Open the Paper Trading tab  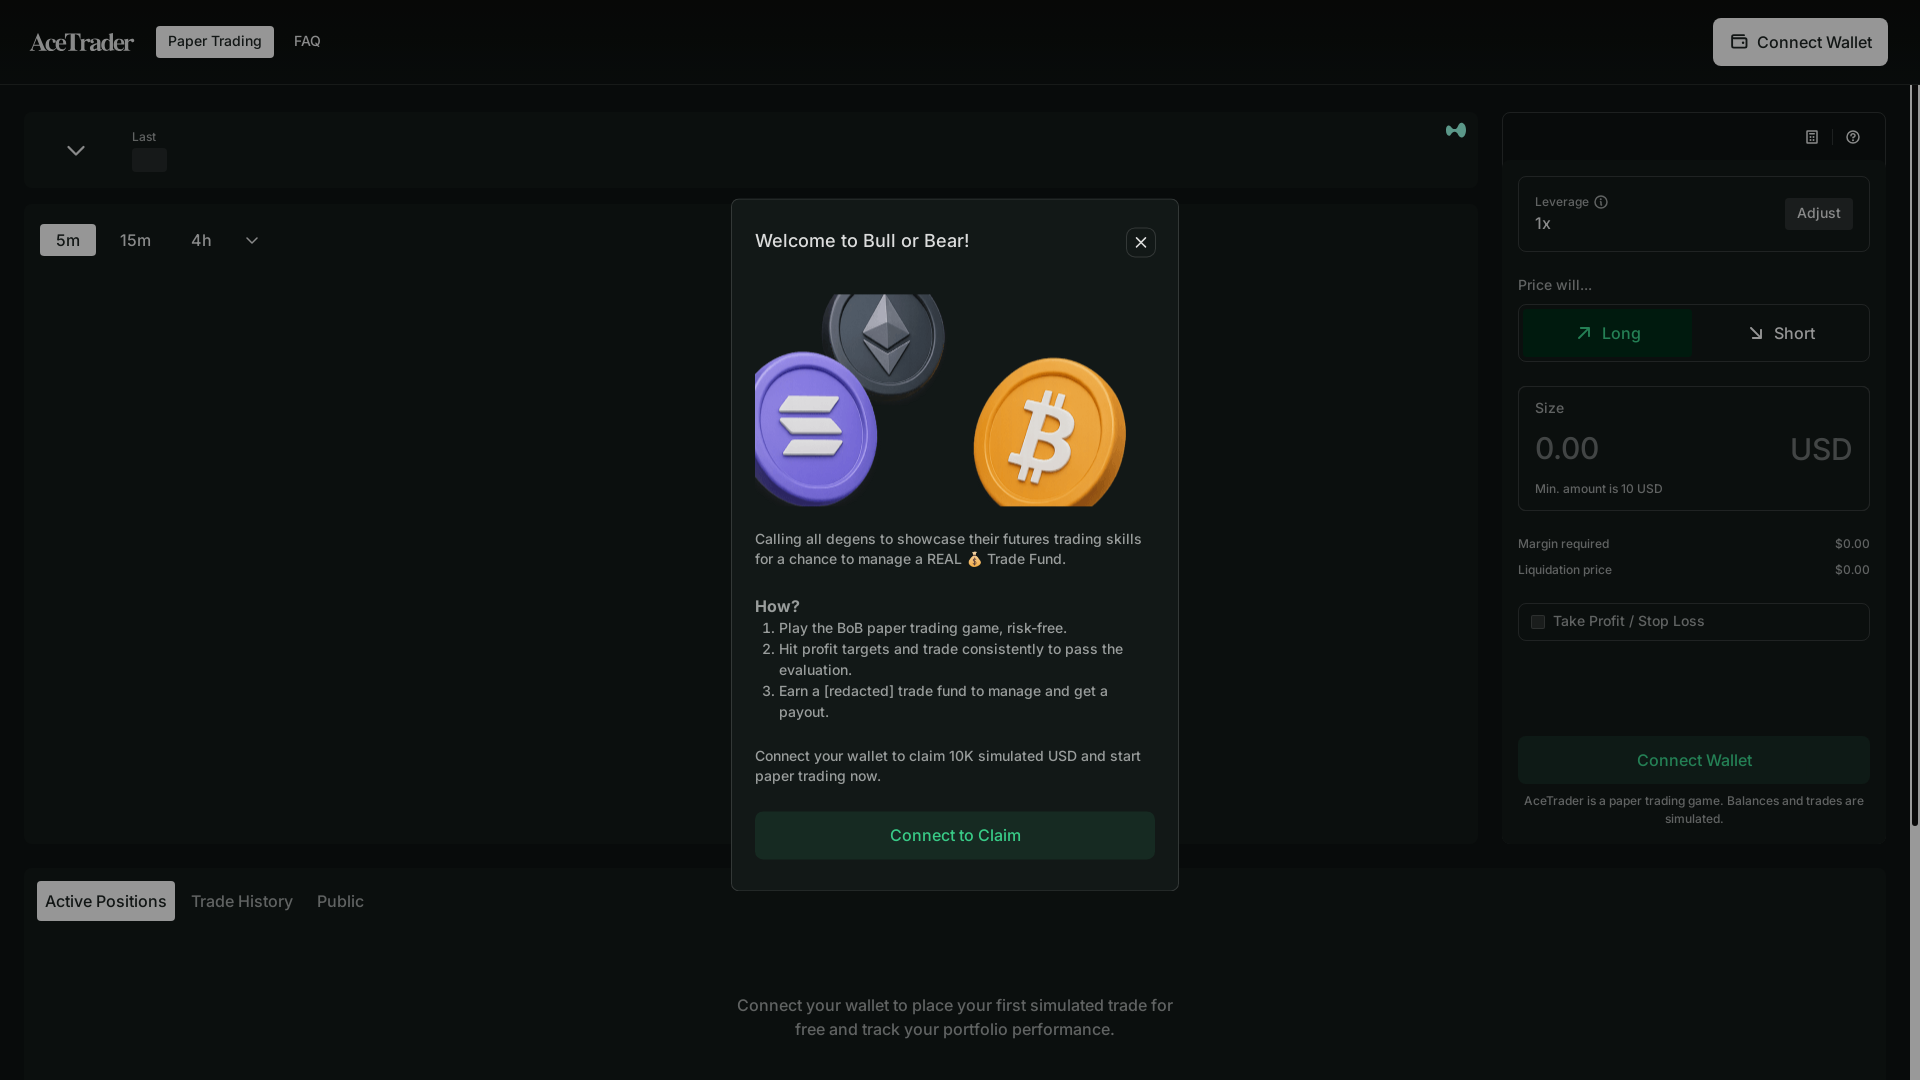click(215, 42)
